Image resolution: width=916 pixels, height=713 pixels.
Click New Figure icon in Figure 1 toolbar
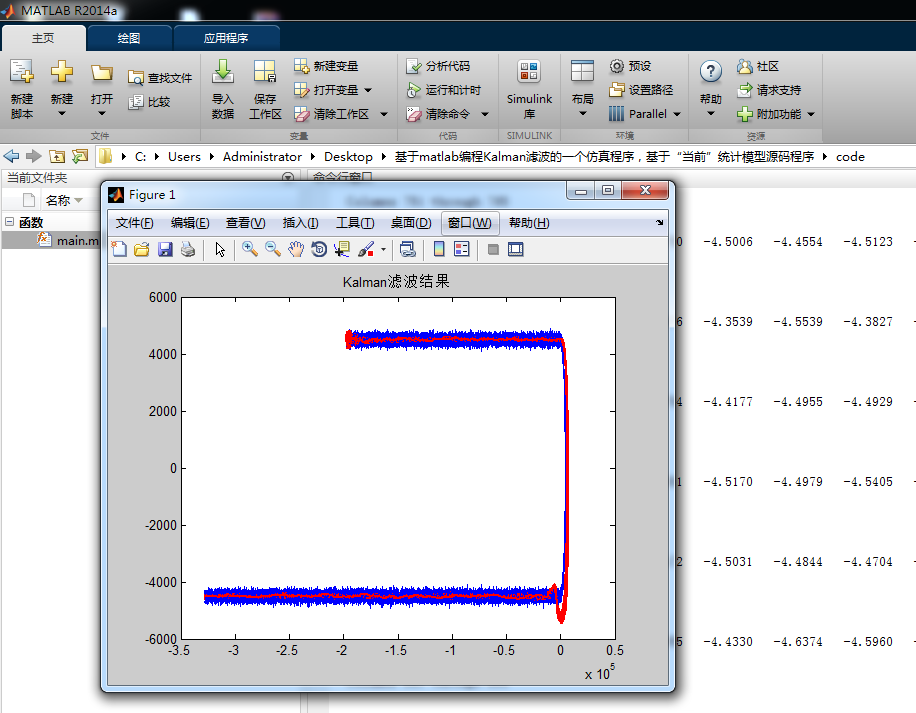[119, 250]
